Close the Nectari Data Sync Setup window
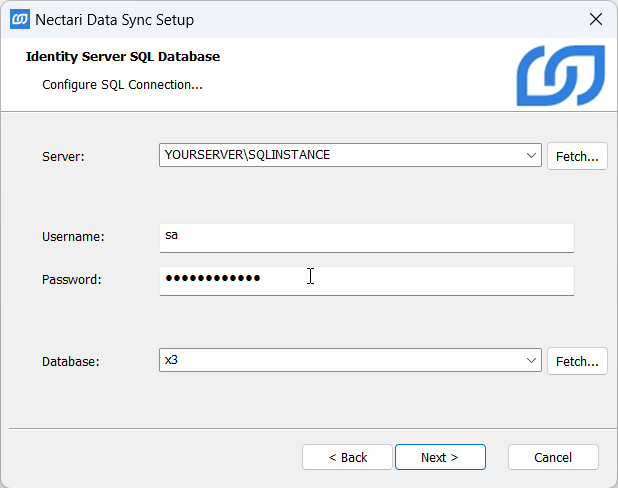 pyautogui.click(x=595, y=19)
